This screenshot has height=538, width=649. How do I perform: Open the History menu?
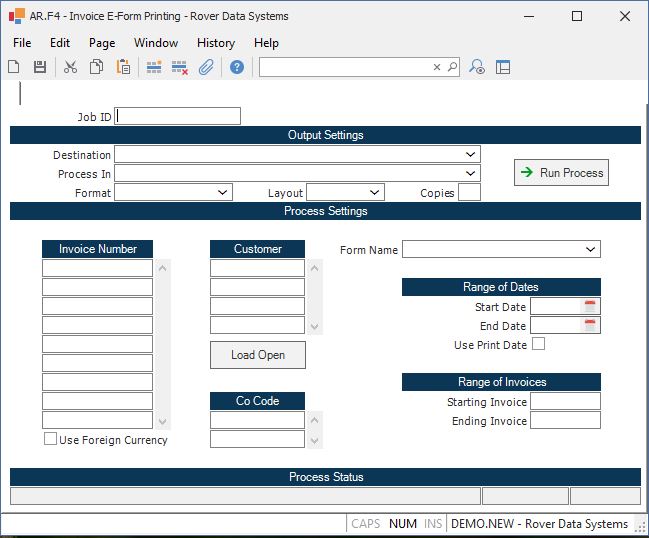click(215, 43)
